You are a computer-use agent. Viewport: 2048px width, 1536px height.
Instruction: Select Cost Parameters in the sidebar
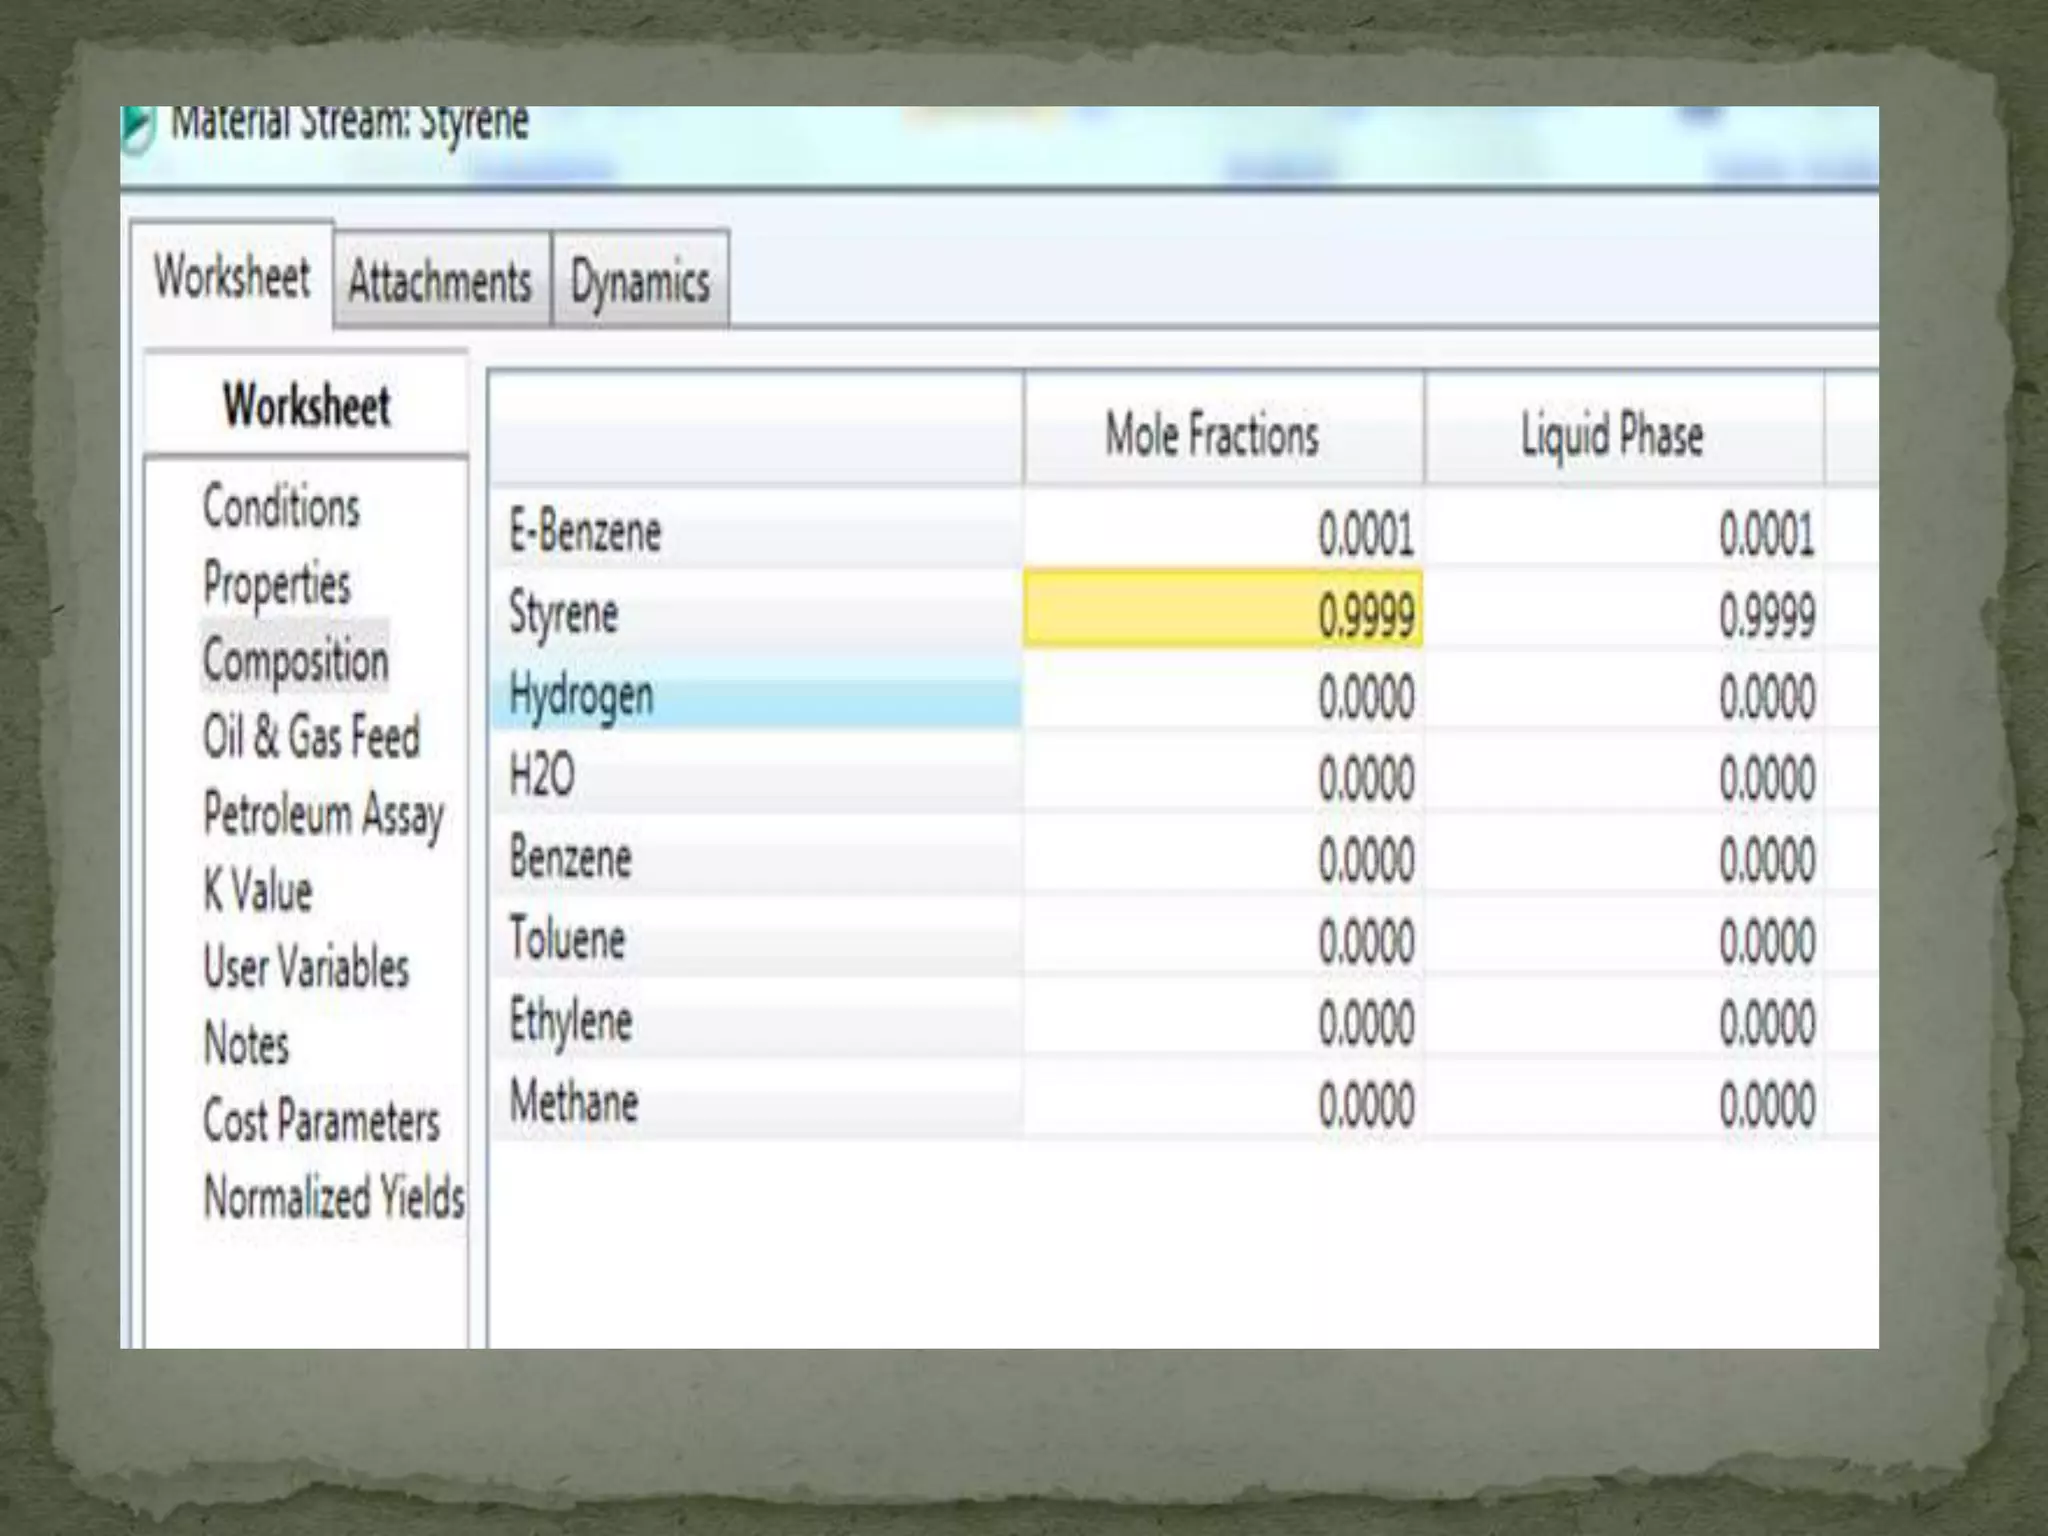coord(321,1121)
